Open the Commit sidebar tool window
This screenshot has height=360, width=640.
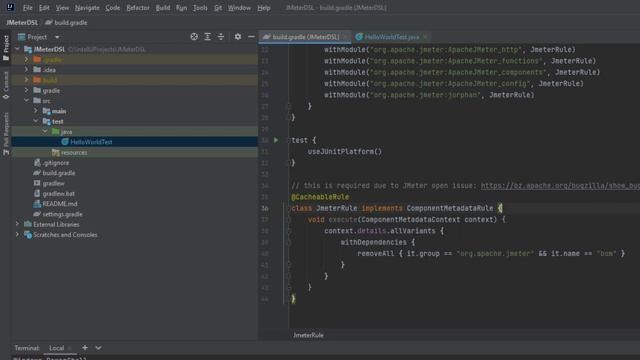tap(6, 85)
